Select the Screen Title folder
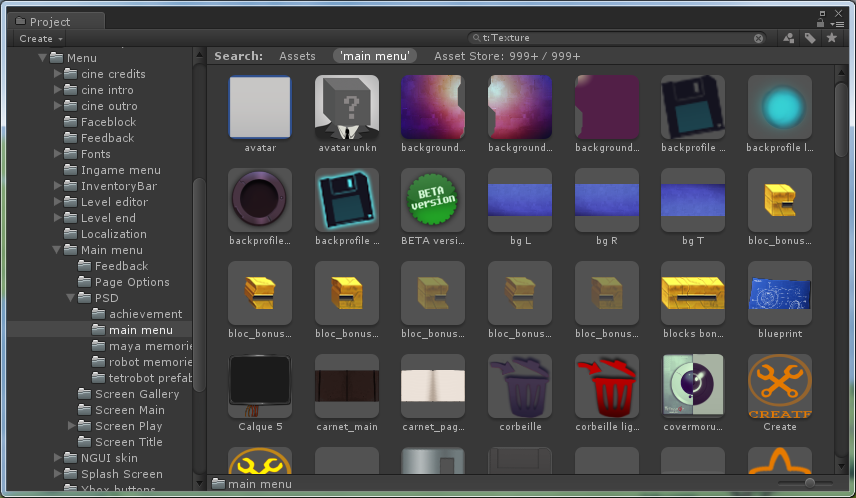Viewport: 856px width, 498px height. click(x=120, y=442)
